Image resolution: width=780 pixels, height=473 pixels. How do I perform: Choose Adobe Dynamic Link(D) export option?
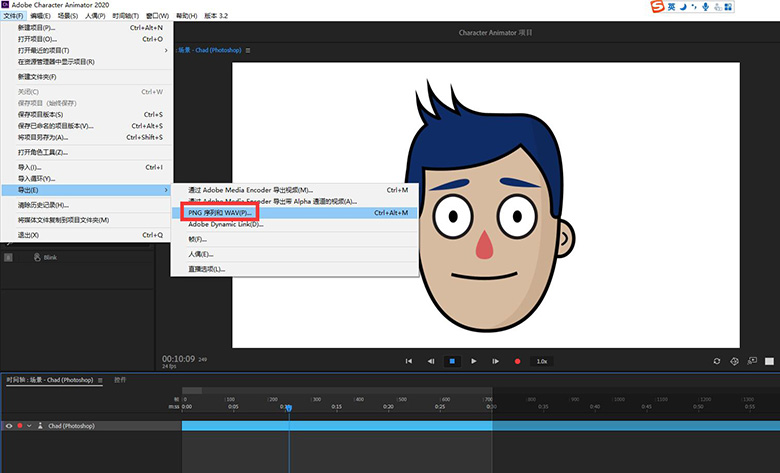pos(294,224)
